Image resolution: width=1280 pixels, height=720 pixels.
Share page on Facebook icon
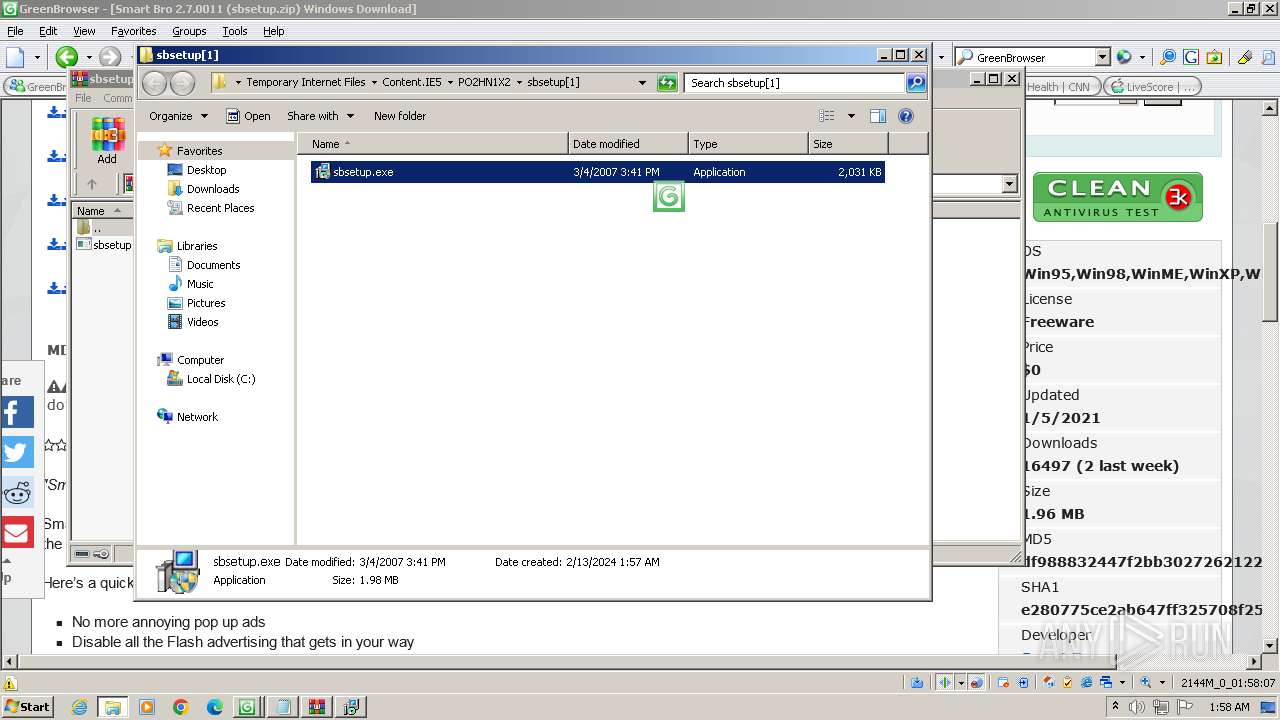coord(16,412)
